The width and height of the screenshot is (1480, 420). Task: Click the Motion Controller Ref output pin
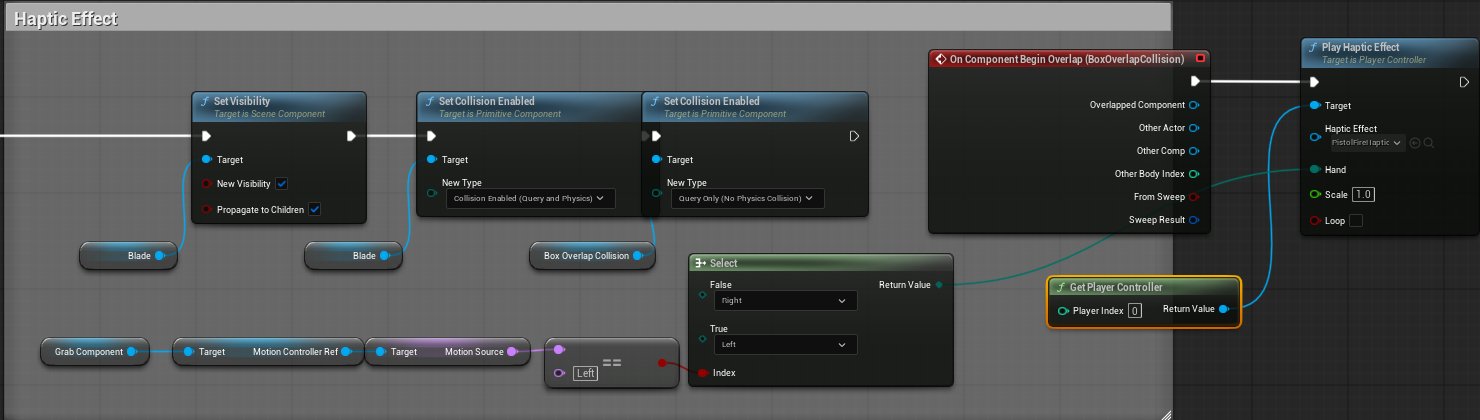346,352
